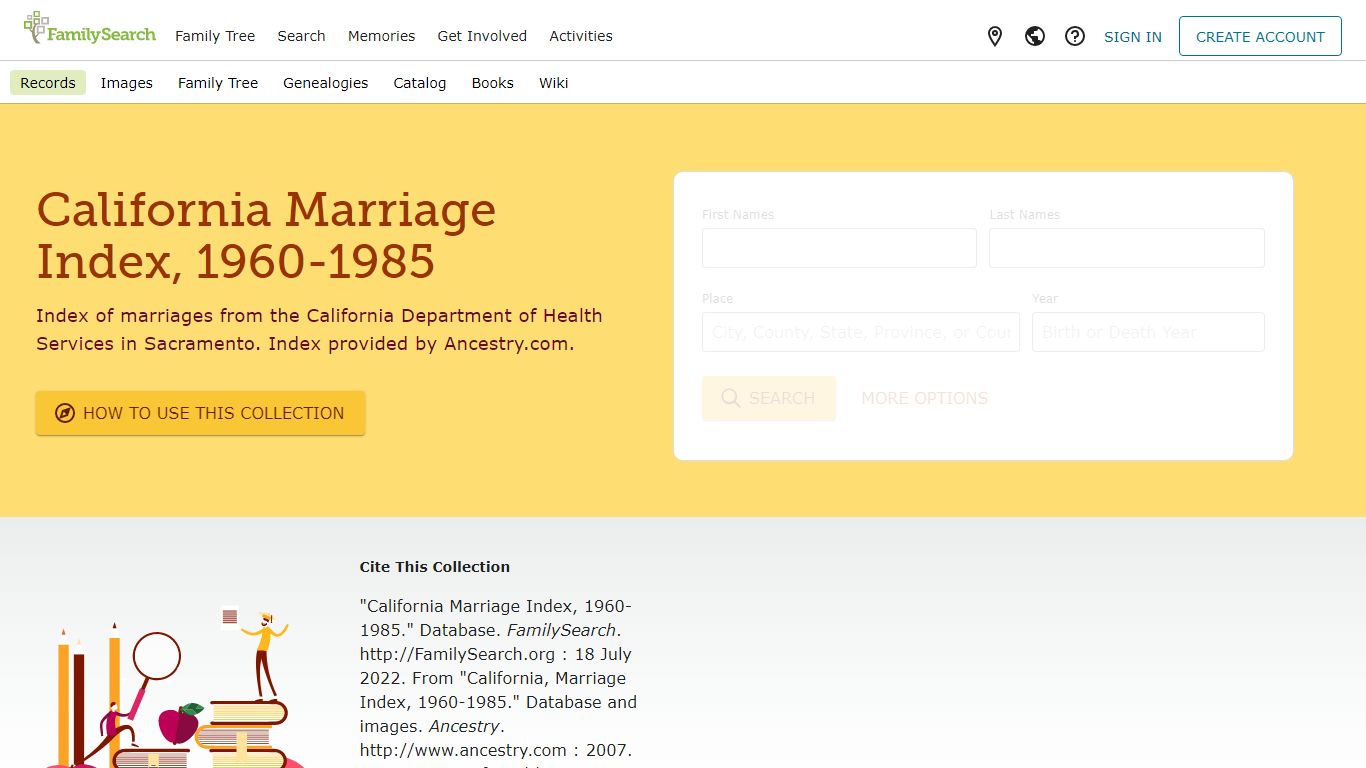Click the Last Names input field
Image resolution: width=1366 pixels, height=768 pixels.
[x=1127, y=248]
